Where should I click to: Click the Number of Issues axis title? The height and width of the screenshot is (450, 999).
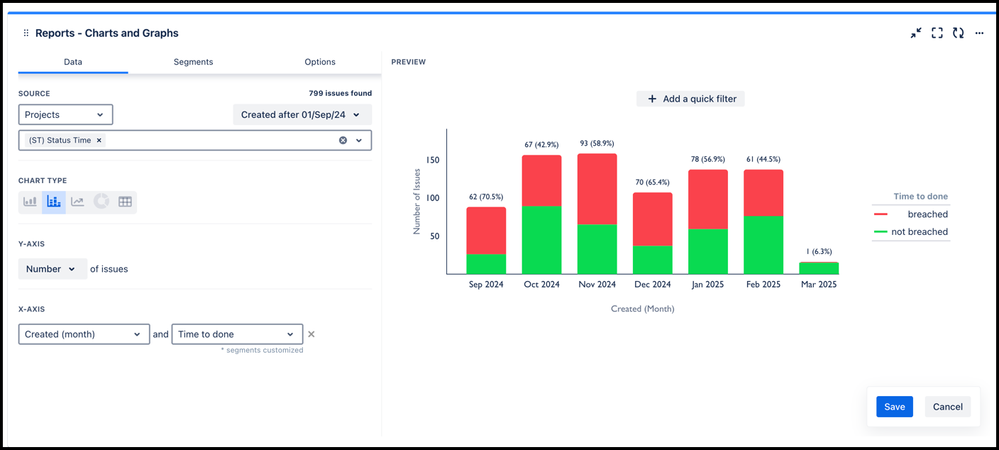point(417,201)
